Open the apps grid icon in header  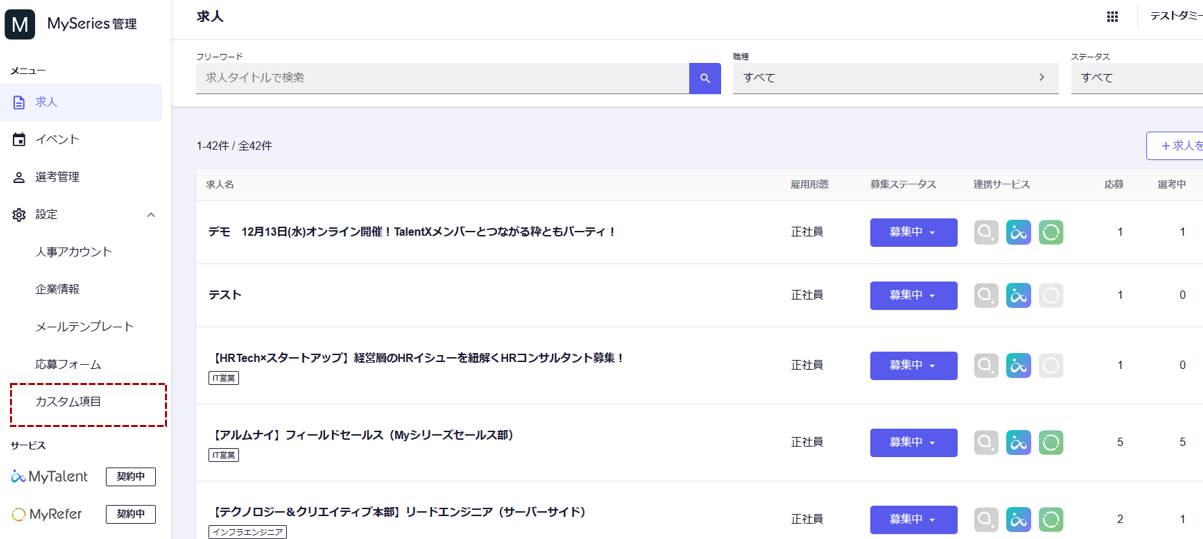point(1112,16)
